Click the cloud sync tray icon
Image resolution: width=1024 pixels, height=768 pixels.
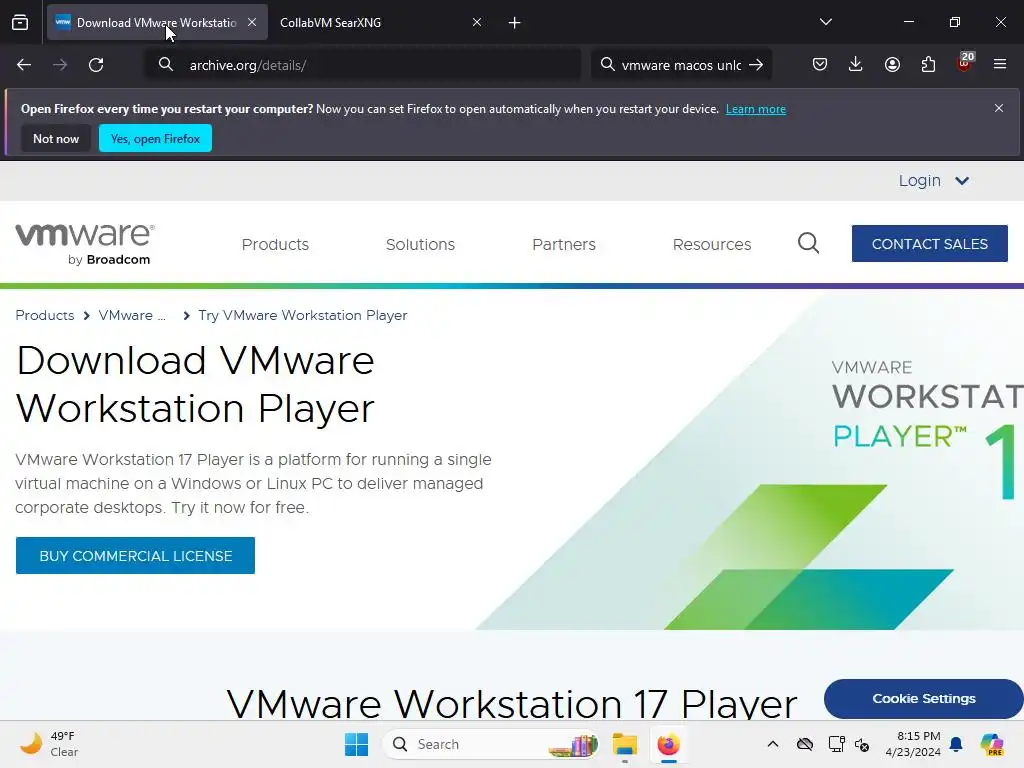click(x=805, y=744)
